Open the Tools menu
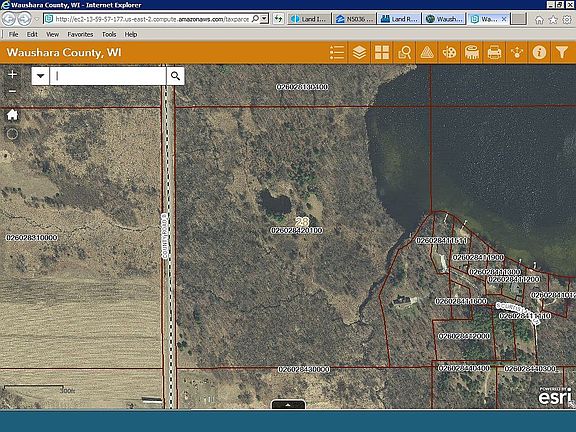The height and width of the screenshot is (432, 576). pos(109,34)
